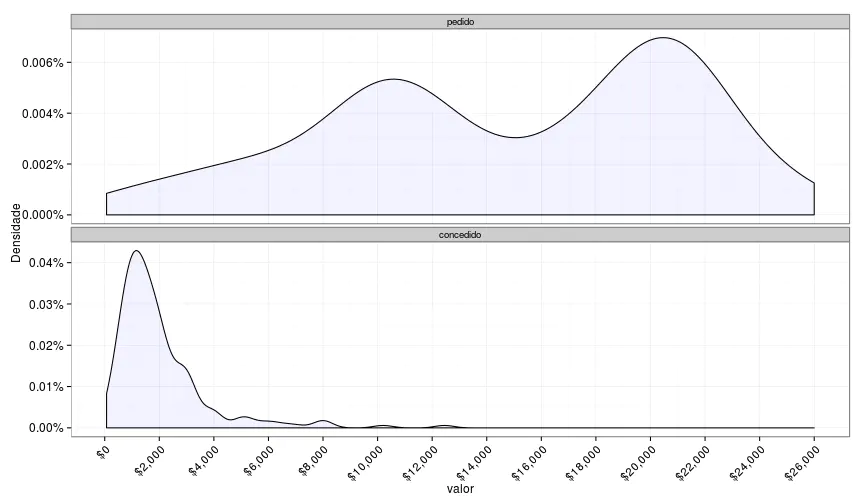Click the 0.01% y-axis label
The width and height of the screenshot is (864, 504).
(x=46, y=387)
